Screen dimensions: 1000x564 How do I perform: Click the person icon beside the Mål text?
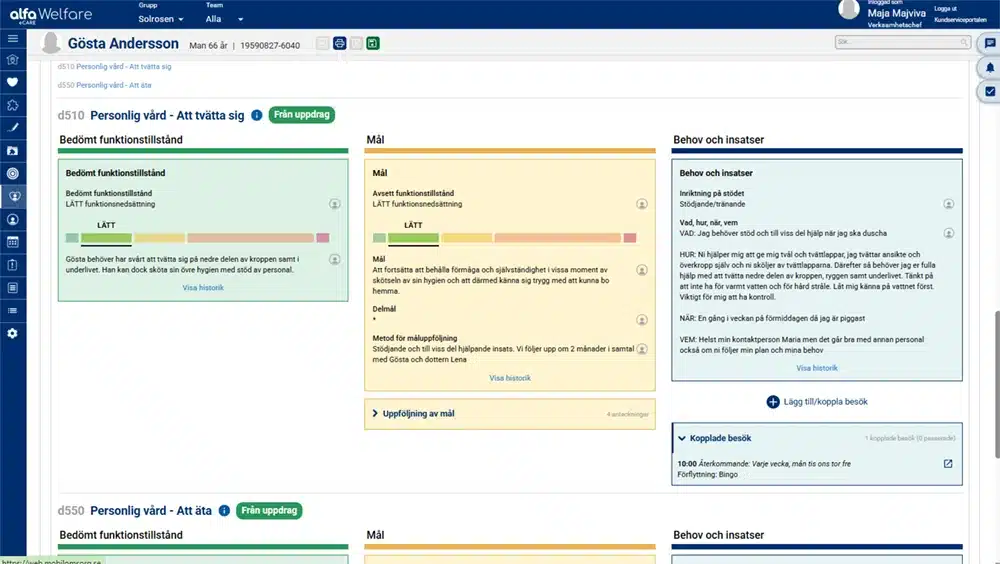click(642, 270)
